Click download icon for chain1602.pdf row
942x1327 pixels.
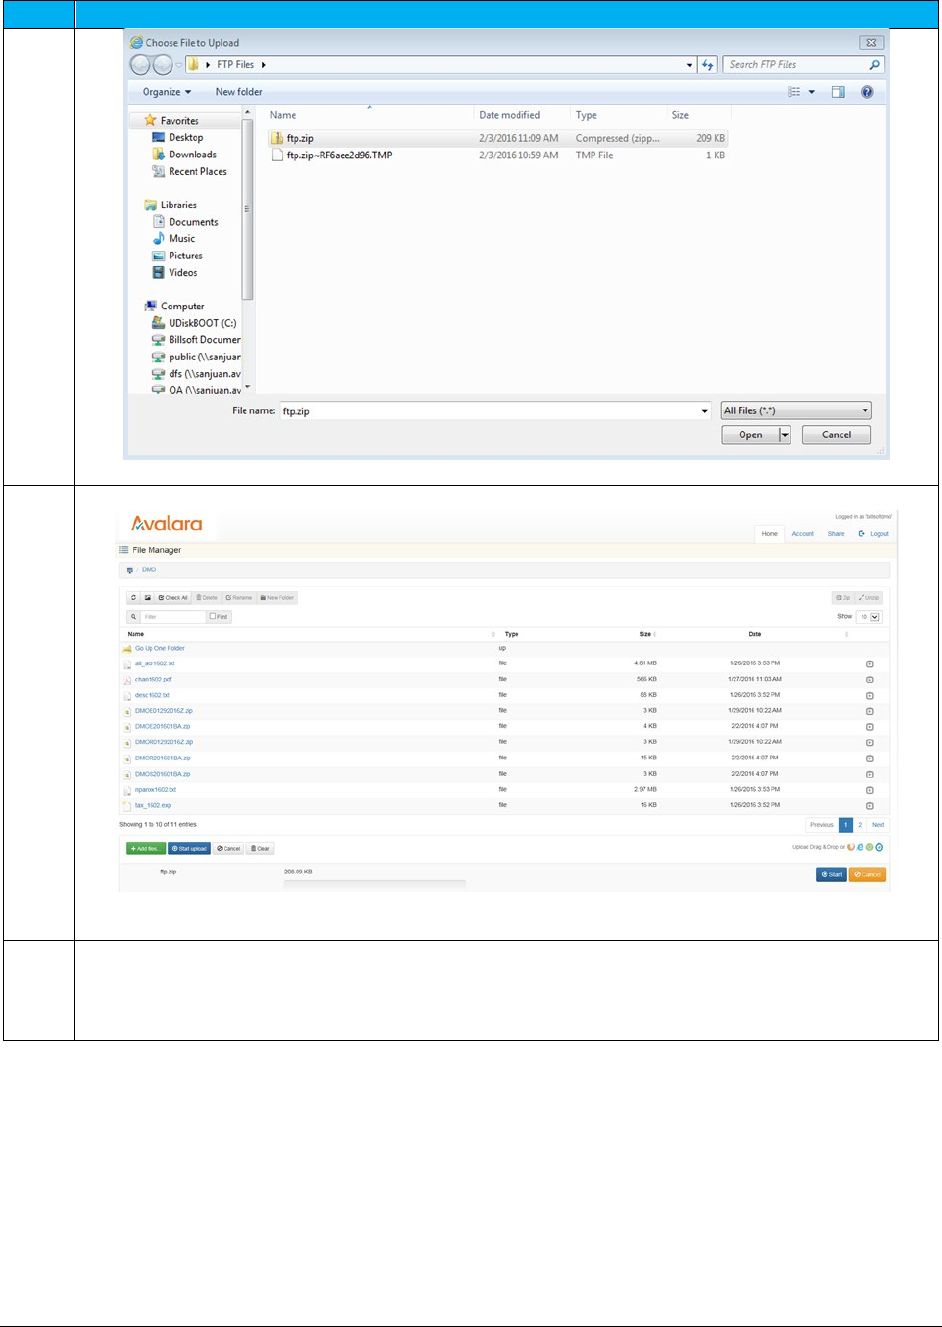(870, 680)
